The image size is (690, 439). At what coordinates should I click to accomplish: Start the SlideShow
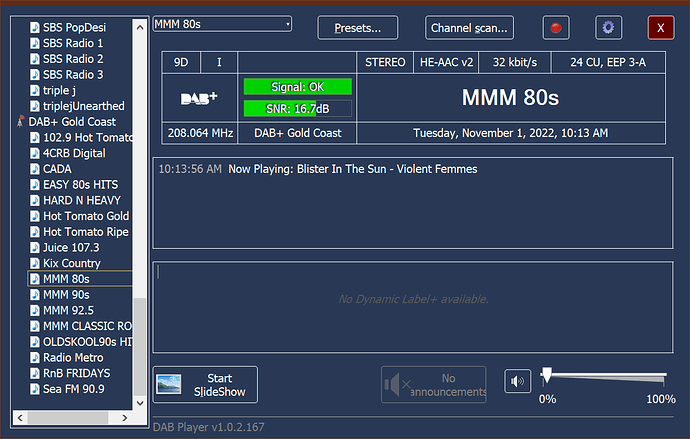tap(205, 384)
